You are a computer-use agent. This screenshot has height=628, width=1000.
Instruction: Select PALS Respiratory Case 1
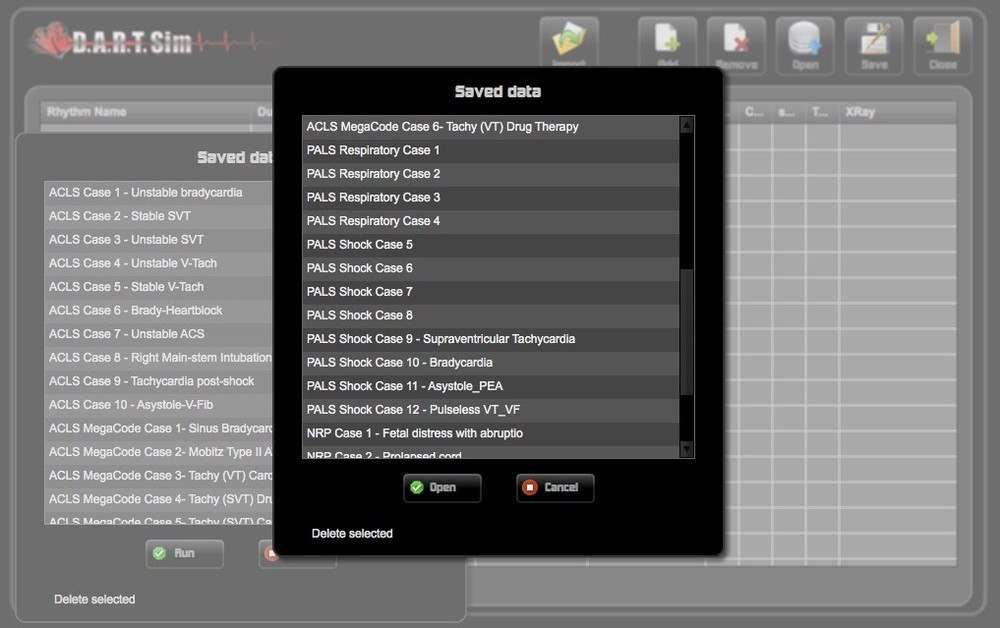click(x=490, y=150)
